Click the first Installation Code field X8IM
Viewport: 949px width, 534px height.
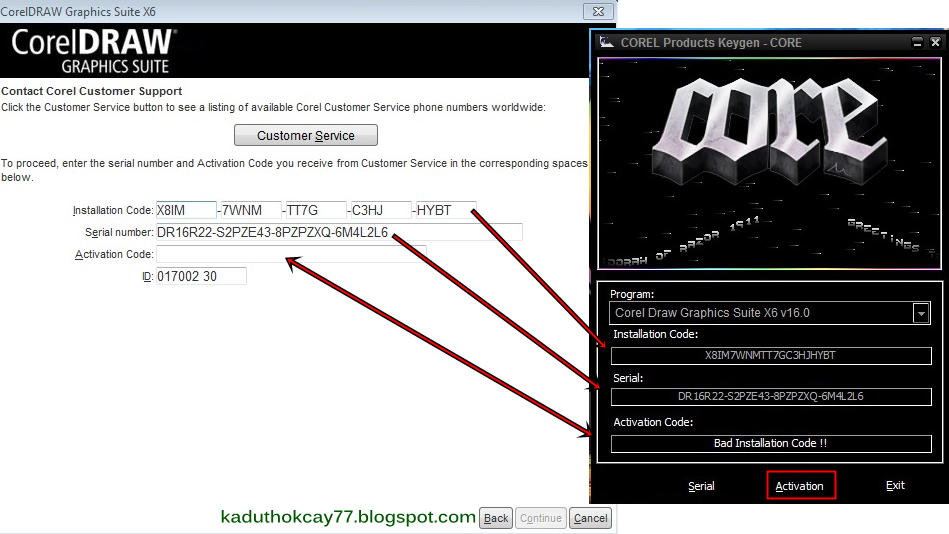[186, 210]
